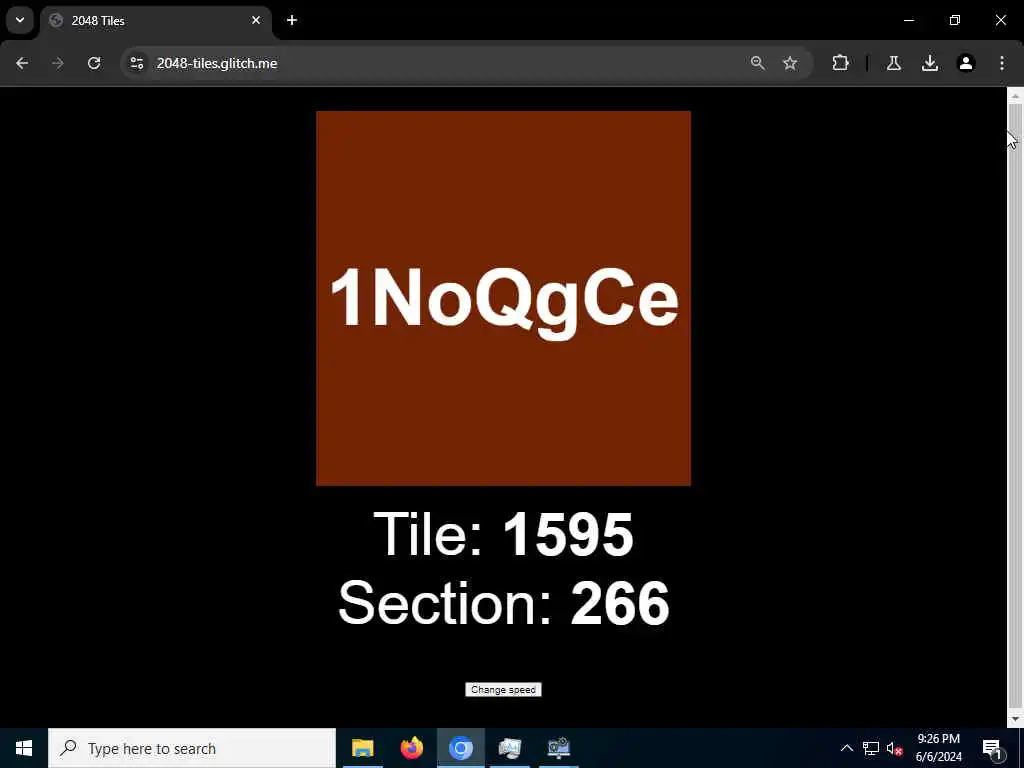1024x768 pixels.
Task: Open the clock showing 9:26 PM
Action: [938, 748]
